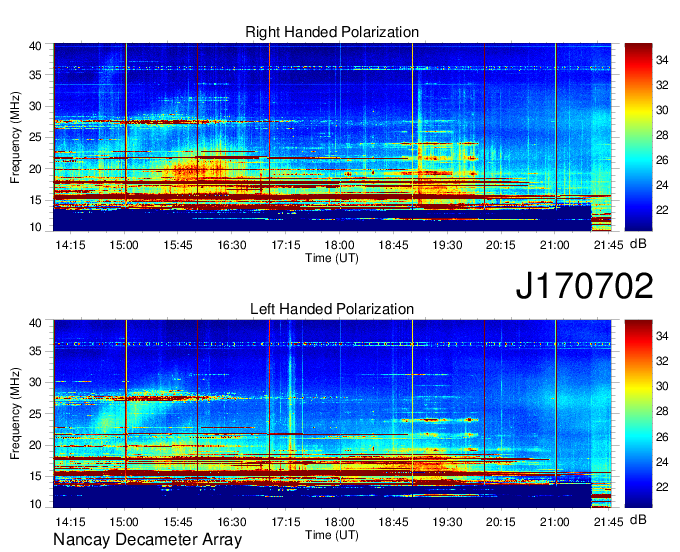Click the 25 MHz tick of the Right Handed plot
The width and height of the screenshot is (680, 552).
pos(35,137)
